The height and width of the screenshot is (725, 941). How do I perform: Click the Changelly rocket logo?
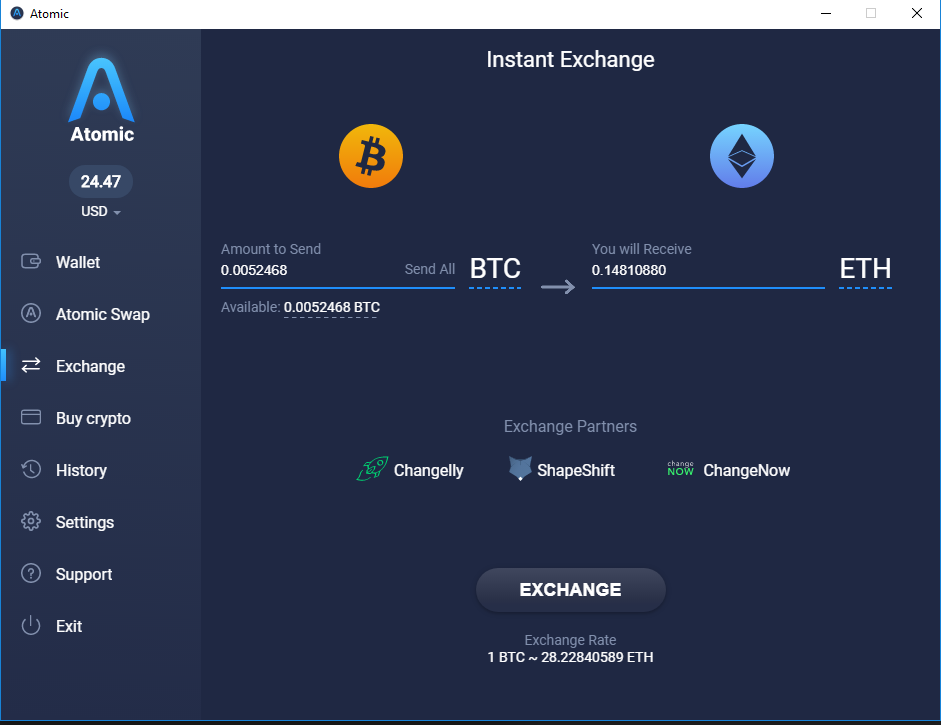click(x=372, y=469)
